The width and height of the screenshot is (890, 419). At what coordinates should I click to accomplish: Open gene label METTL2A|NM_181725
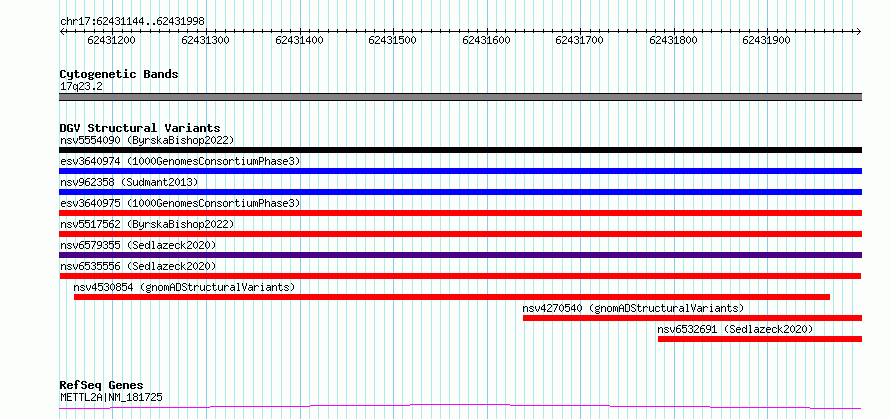tap(111, 397)
